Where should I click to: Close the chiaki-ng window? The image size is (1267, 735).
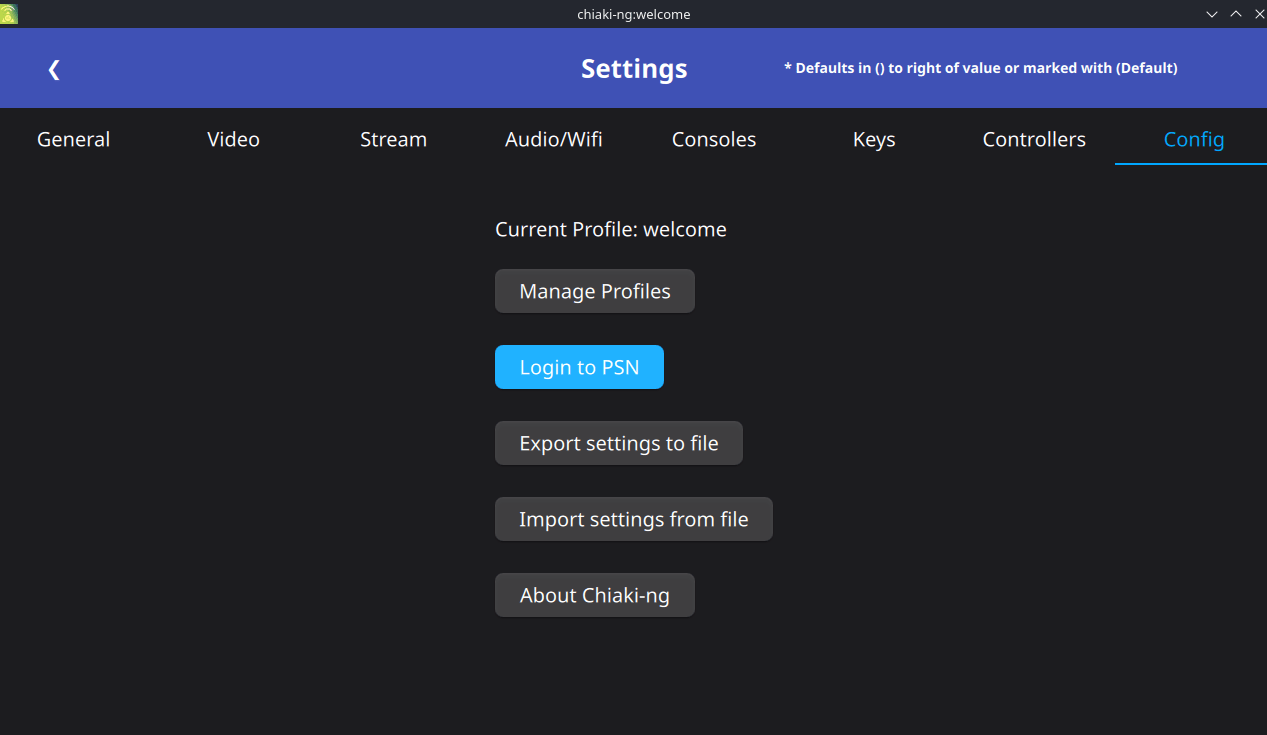pos(1258,14)
